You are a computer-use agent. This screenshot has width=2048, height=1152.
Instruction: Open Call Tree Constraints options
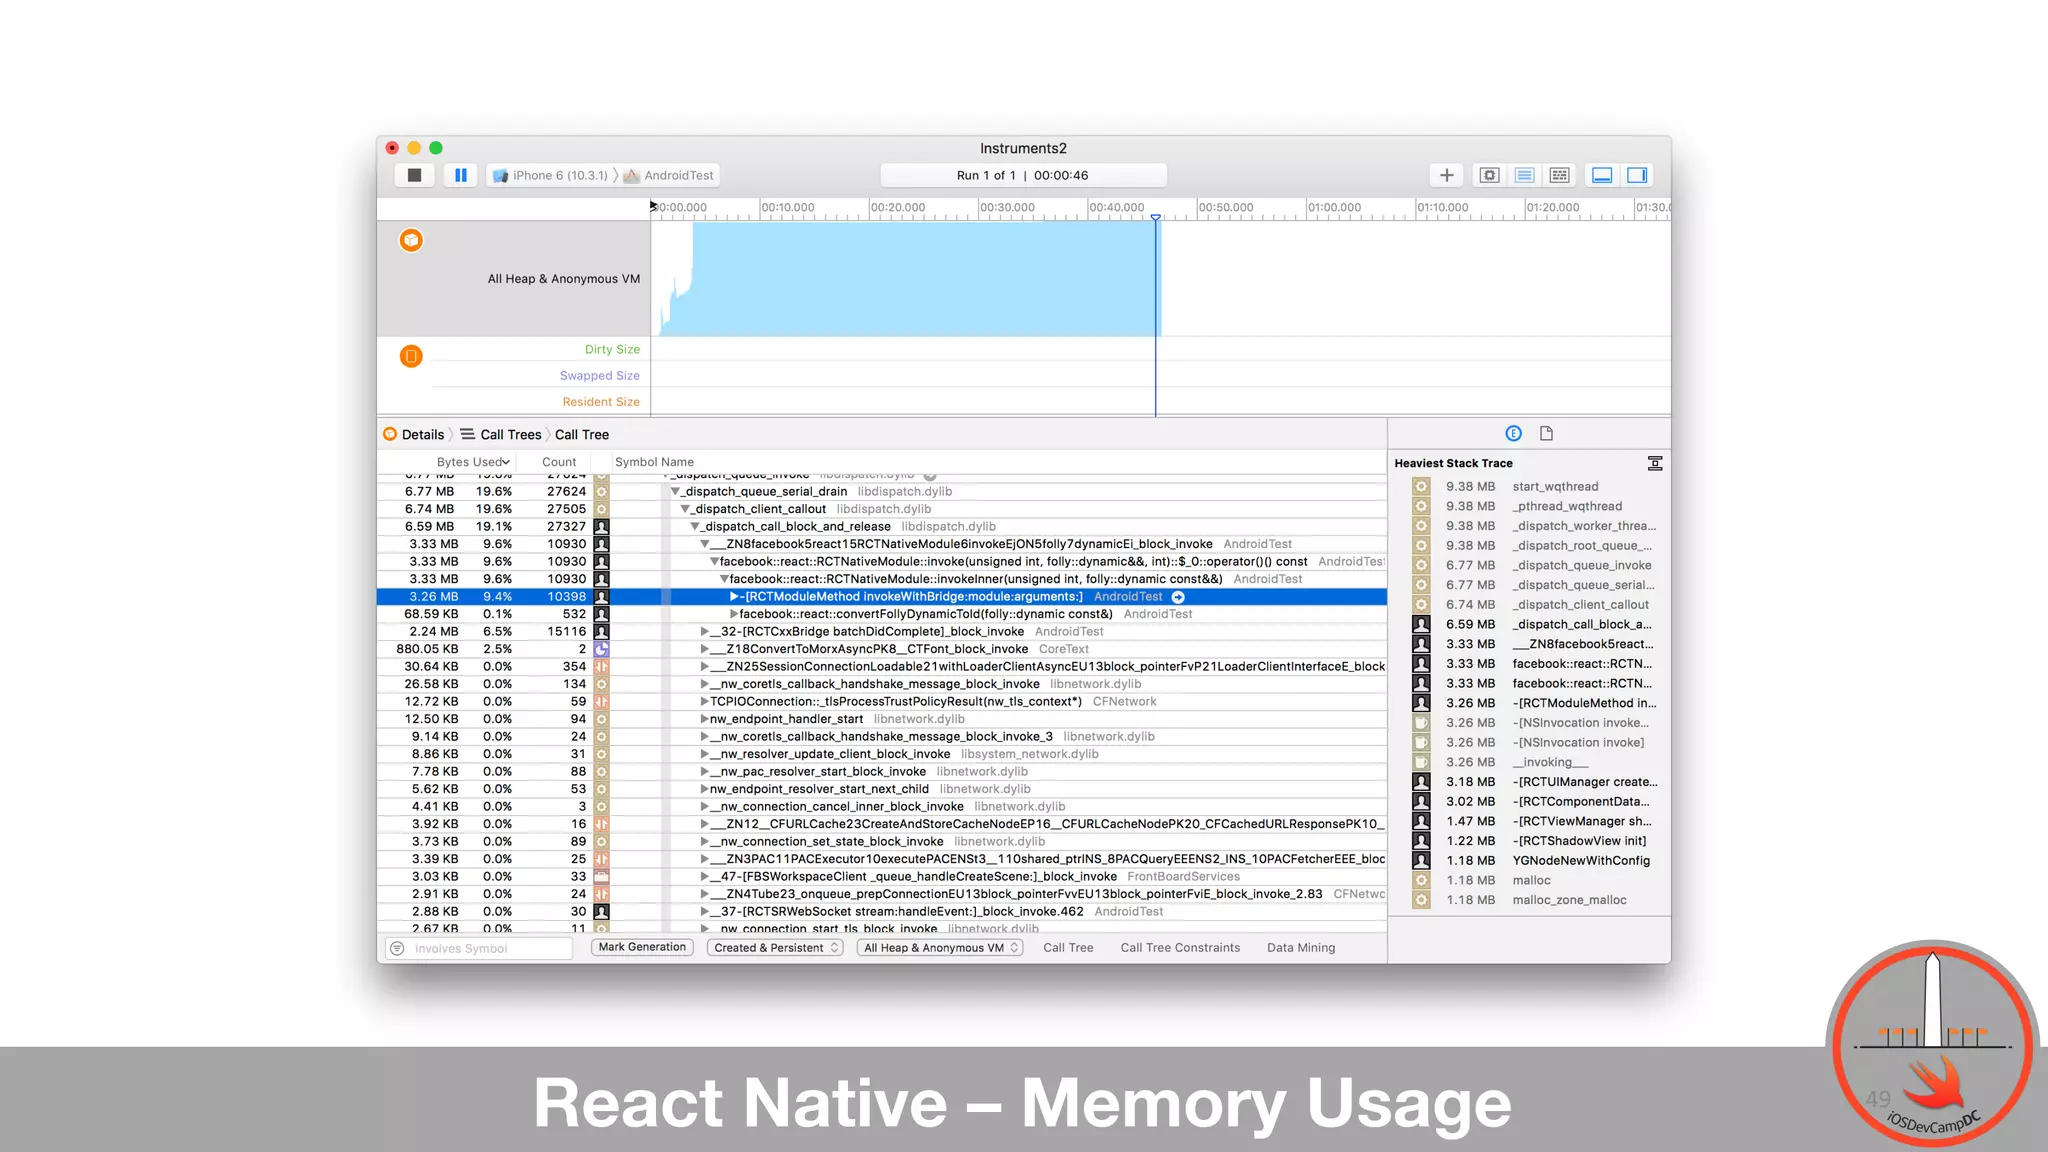[x=1180, y=948]
